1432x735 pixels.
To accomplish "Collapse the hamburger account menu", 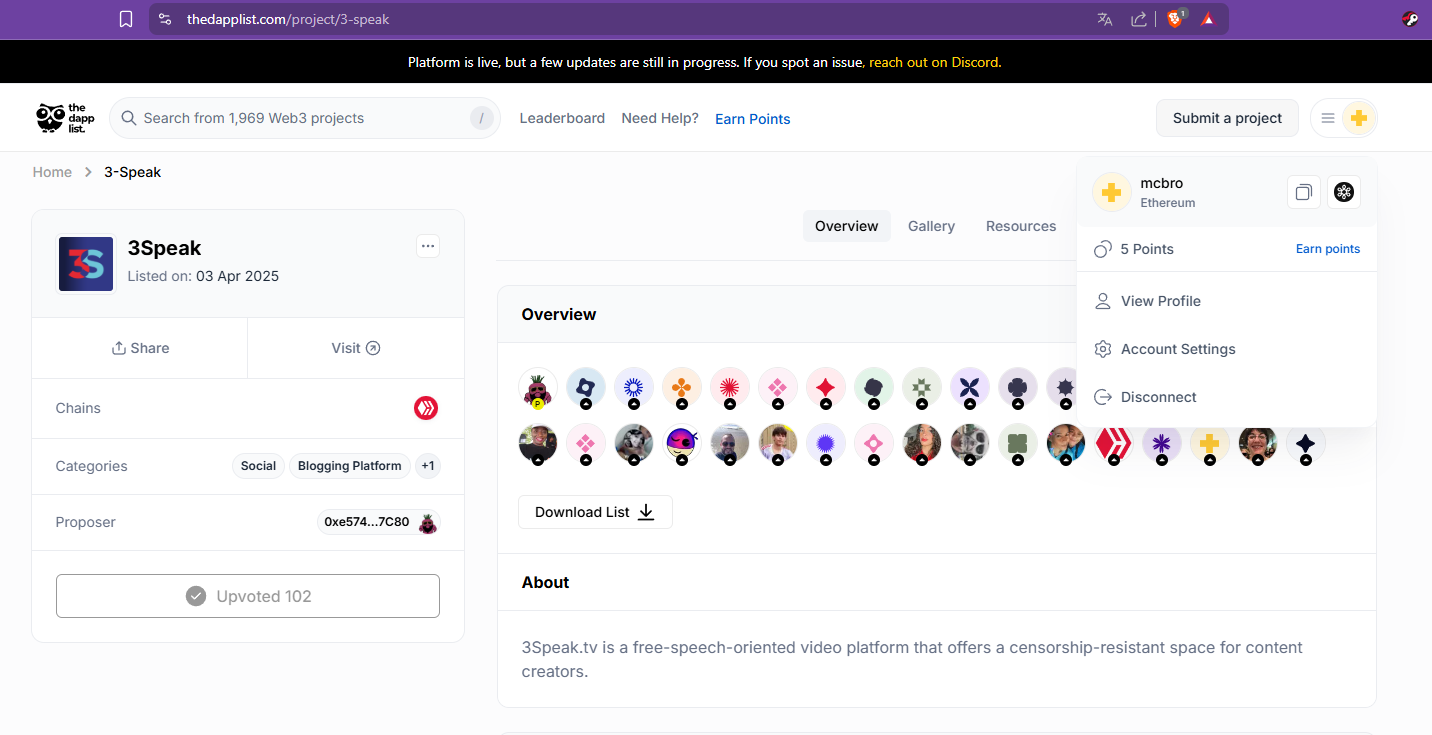I will click(x=1328, y=118).
